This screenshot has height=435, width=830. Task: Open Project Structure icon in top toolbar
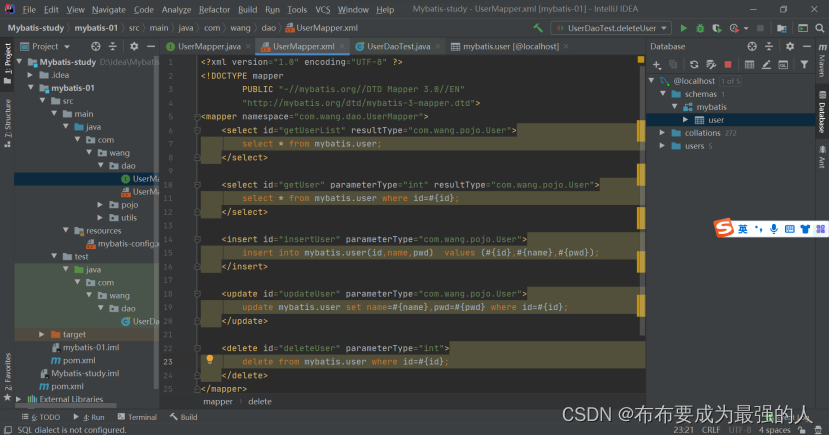point(782,28)
